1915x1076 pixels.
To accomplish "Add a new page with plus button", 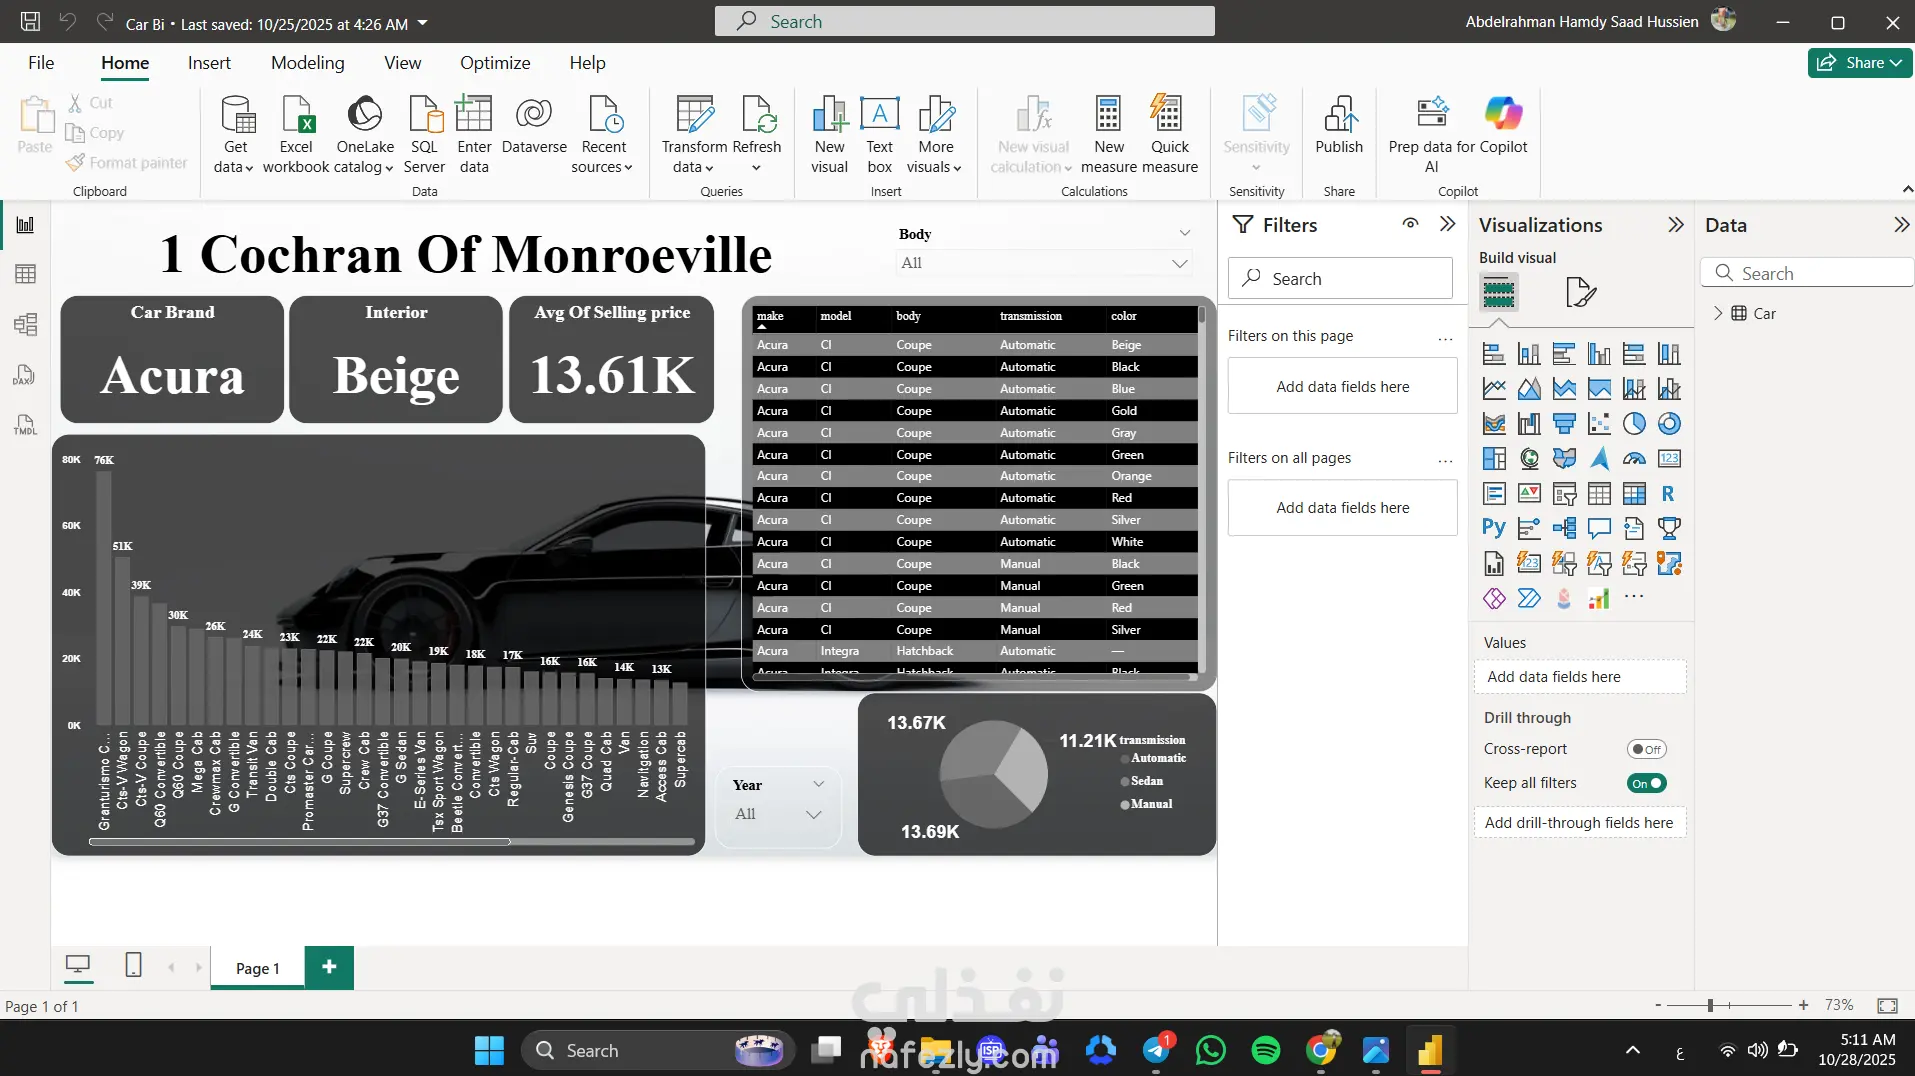I will (x=329, y=966).
